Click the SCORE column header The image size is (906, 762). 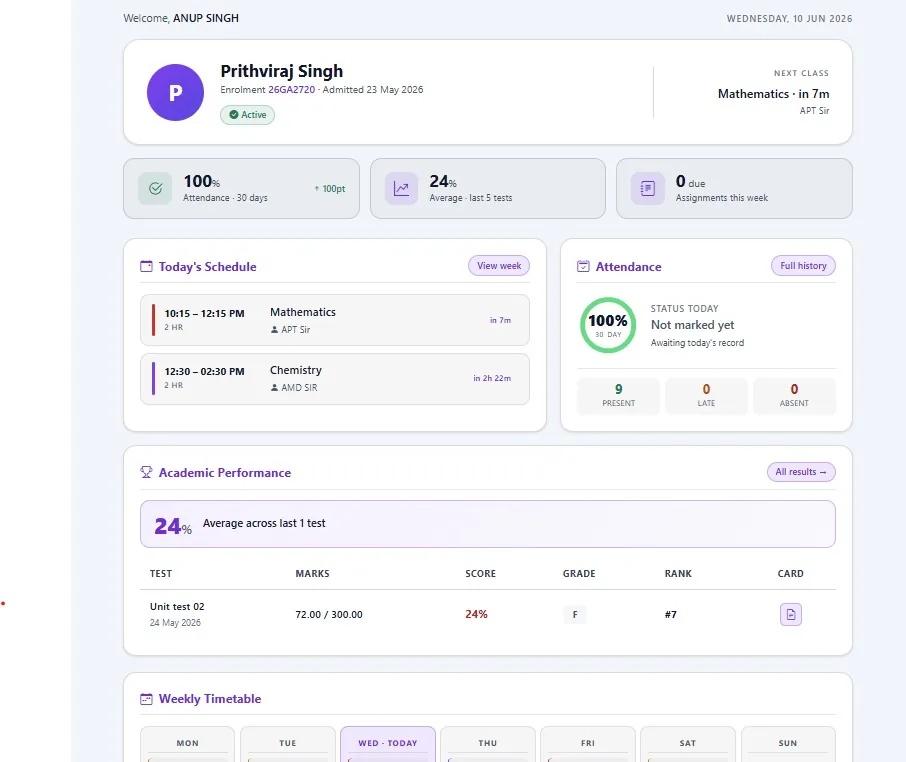[x=481, y=574]
